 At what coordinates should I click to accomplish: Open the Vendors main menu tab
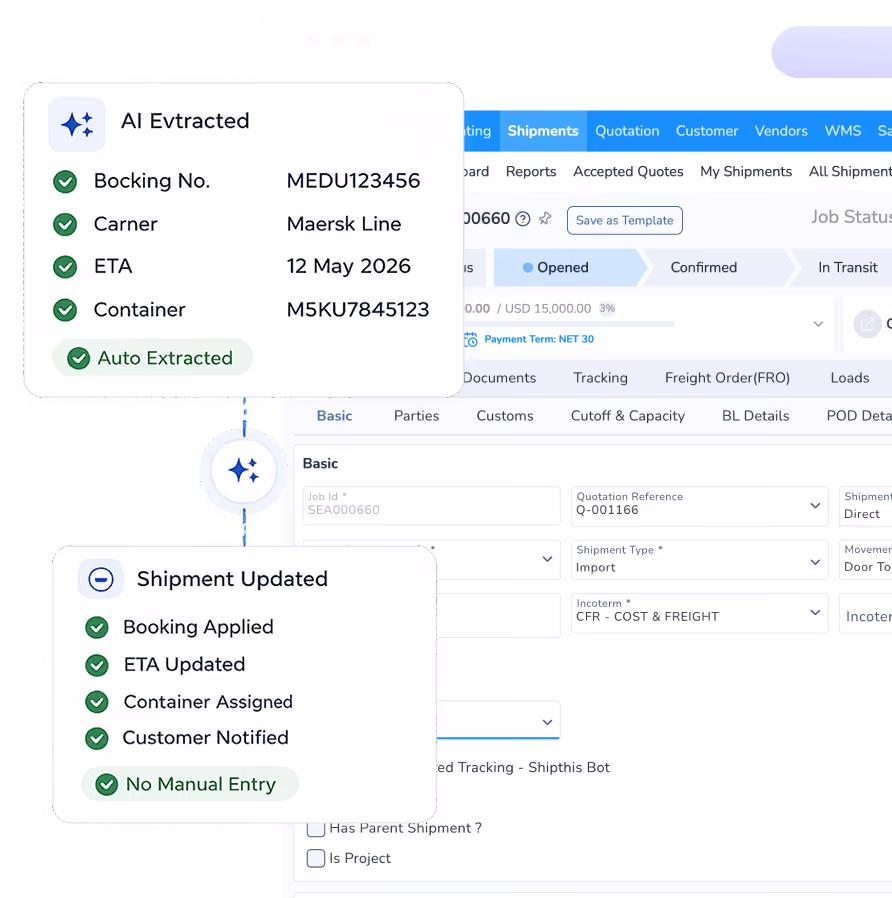click(x=781, y=131)
